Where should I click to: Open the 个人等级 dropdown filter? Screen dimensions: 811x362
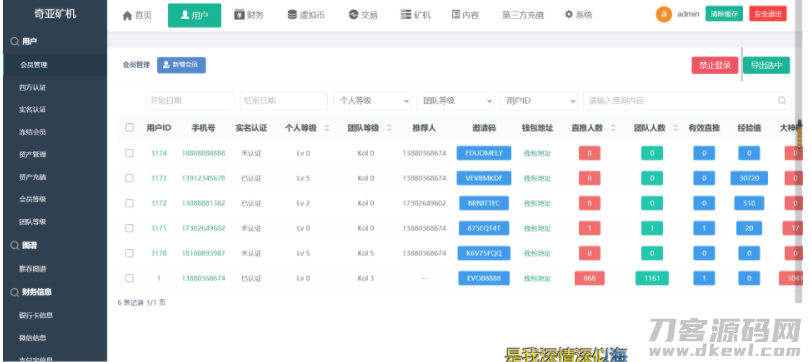click(x=372, y=101)
